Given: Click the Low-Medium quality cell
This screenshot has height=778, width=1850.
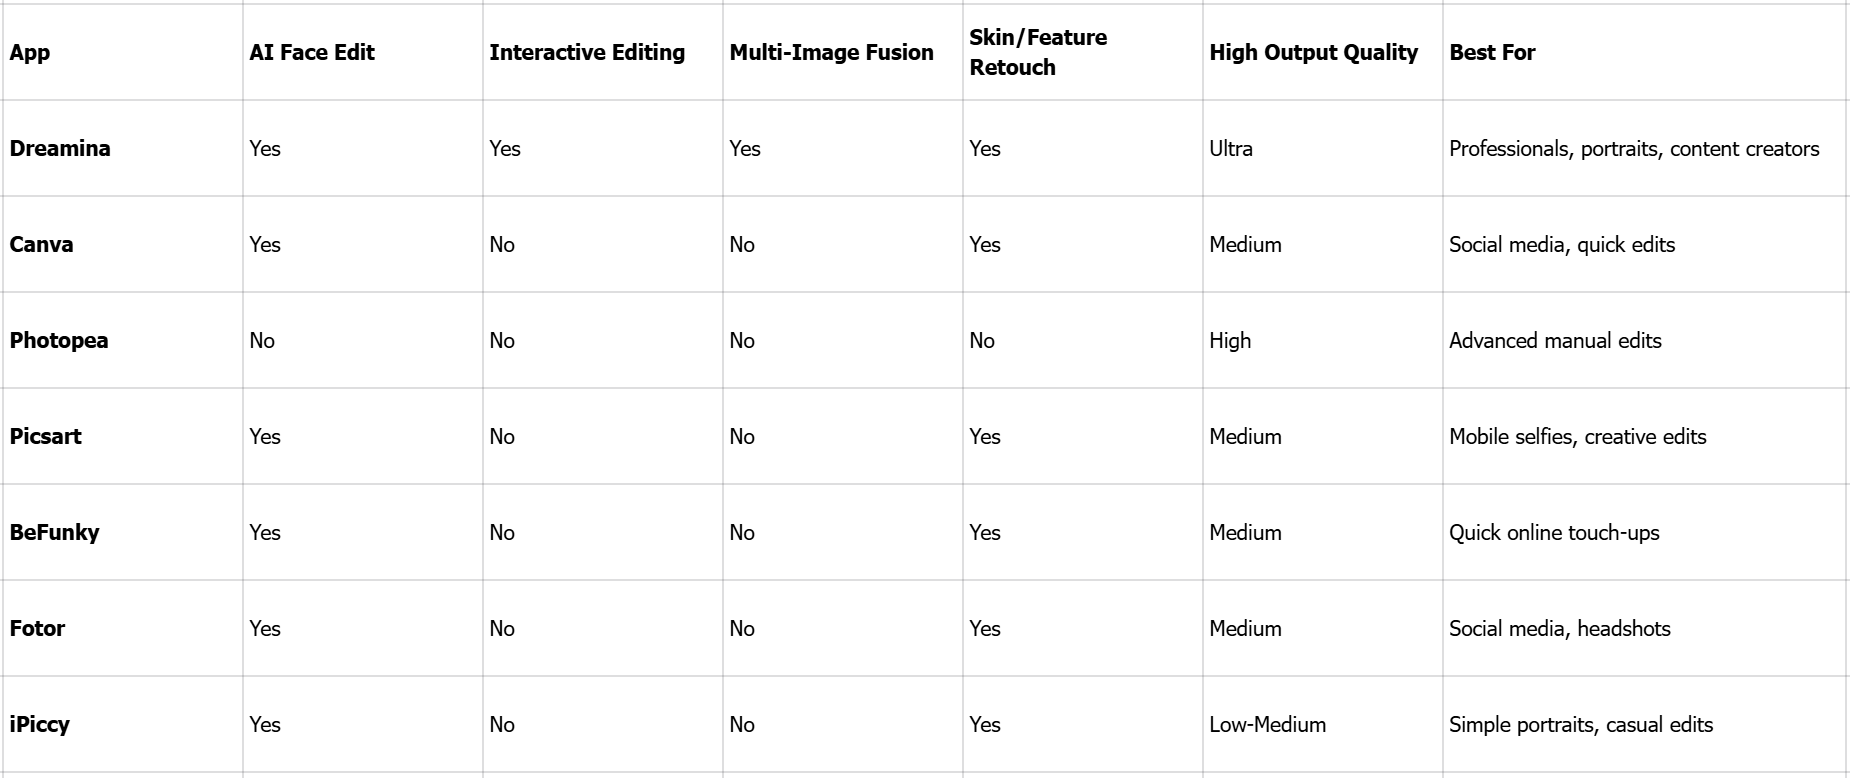Looking at the screenshot, I should click(x=1267, y=725).
